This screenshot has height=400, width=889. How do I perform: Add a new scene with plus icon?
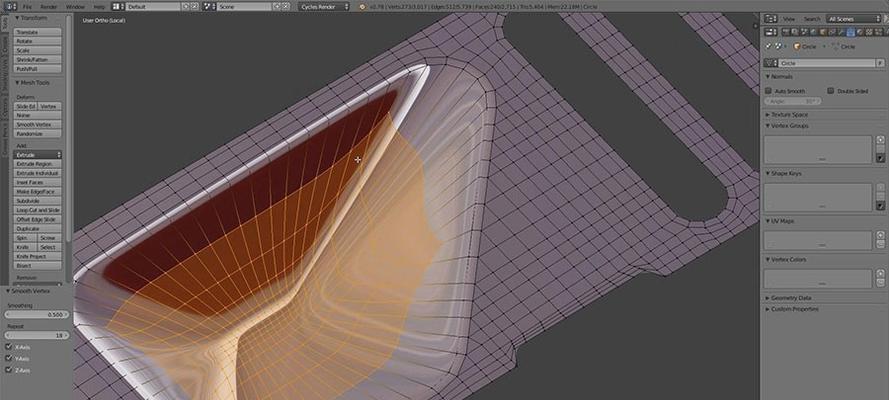(277, 7)
